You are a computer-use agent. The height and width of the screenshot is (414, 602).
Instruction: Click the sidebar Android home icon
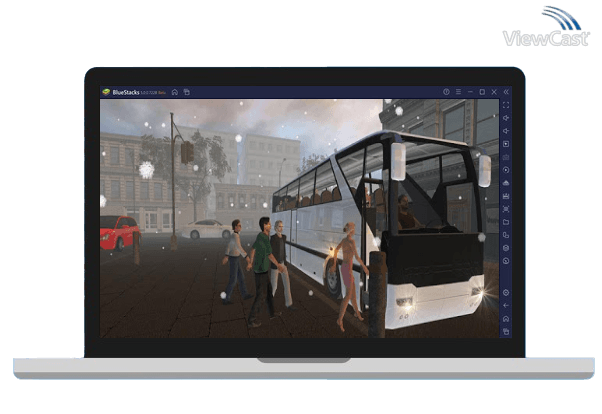tap(506, 319)
